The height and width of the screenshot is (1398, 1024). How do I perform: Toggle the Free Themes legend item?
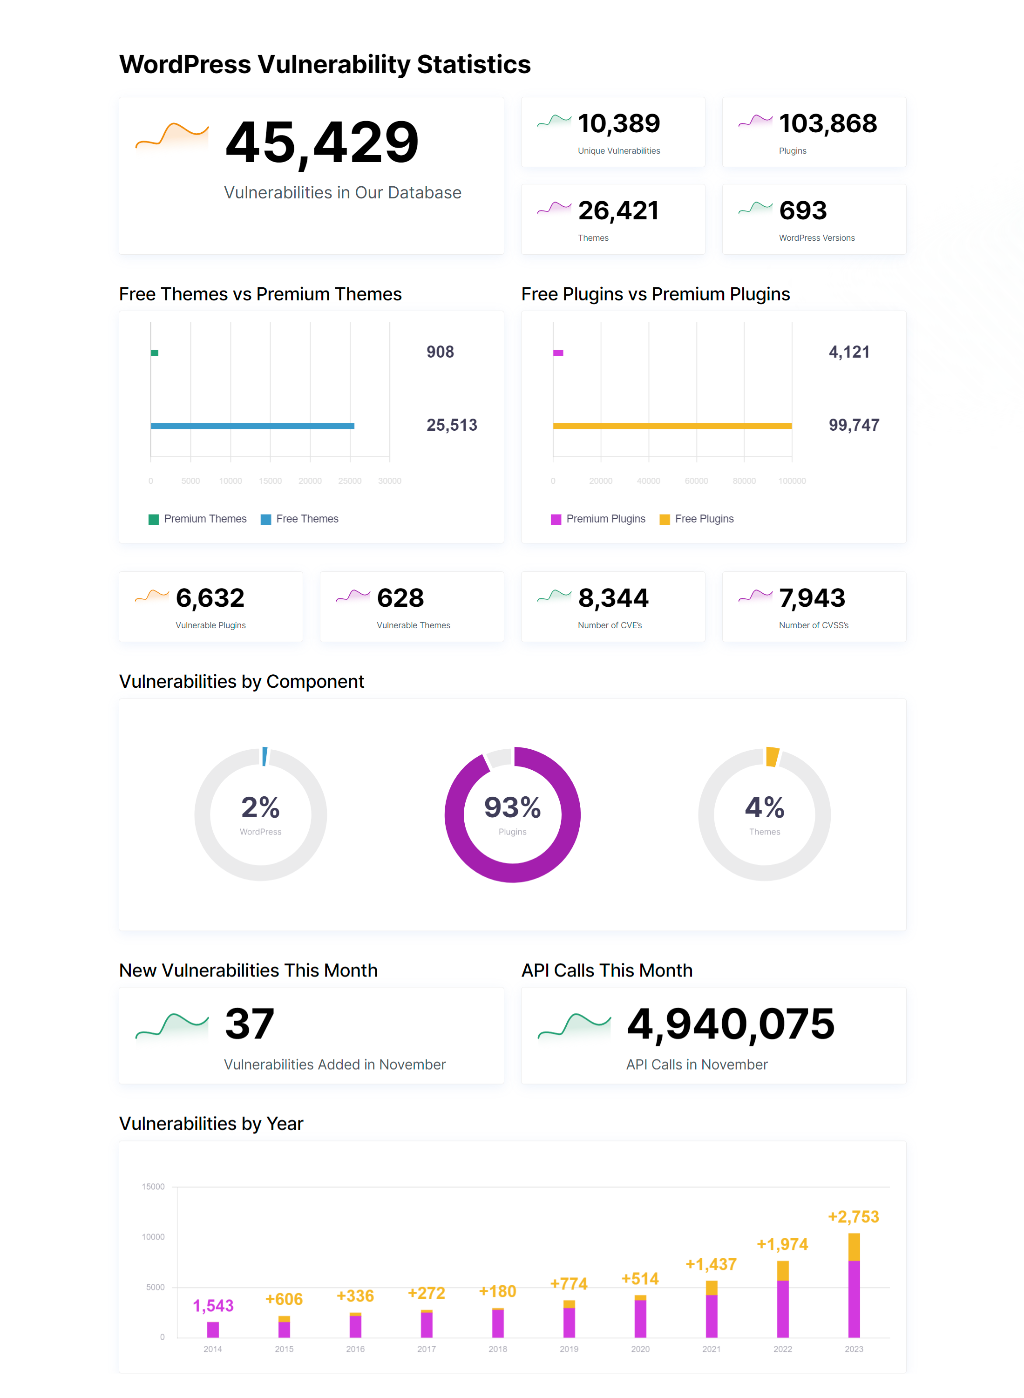[x=300, y=519]
